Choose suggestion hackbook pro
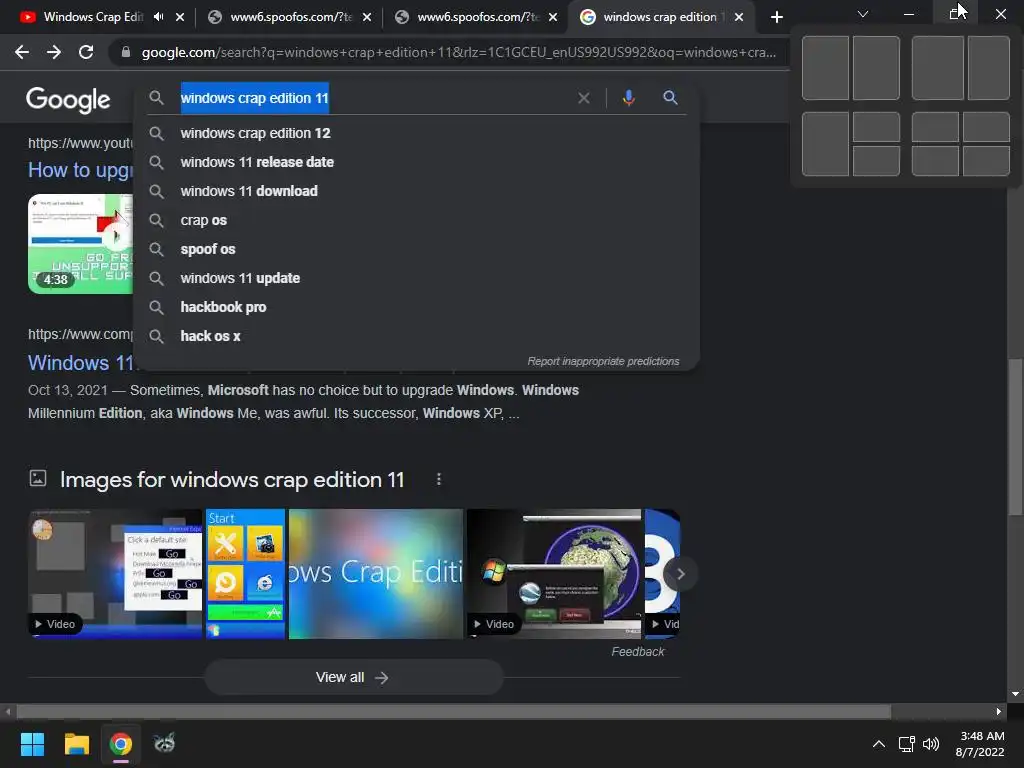The width and height of the screenshot is (1024, 768). click(416, 307)
